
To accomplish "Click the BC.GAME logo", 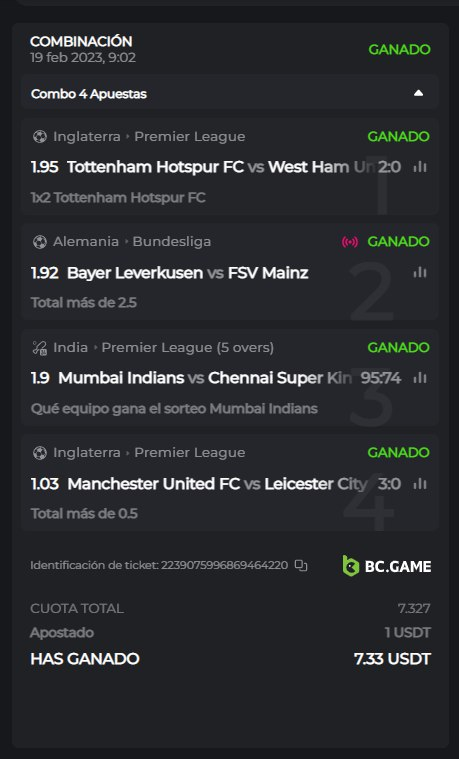I will click(x=386, y=566).
